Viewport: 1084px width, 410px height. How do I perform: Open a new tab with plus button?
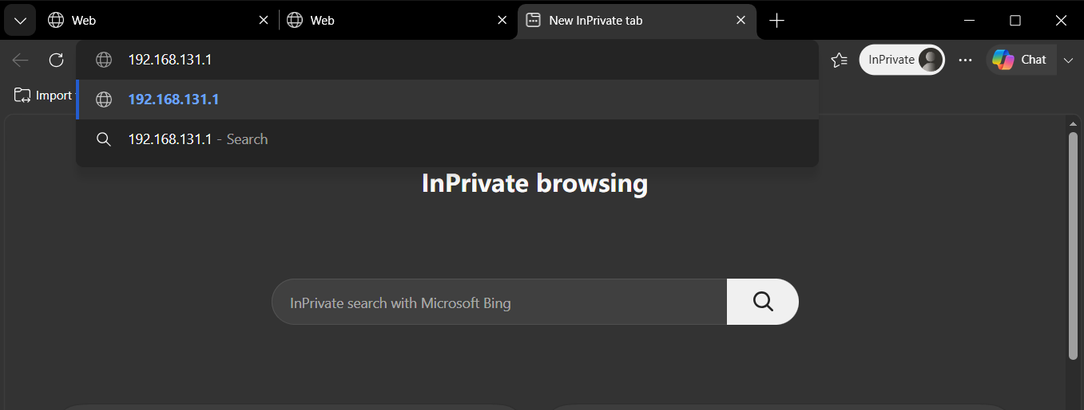[777, 21]
